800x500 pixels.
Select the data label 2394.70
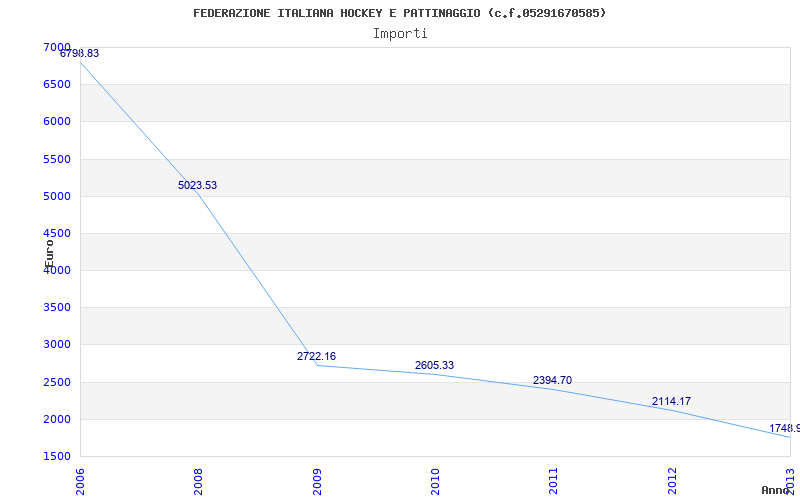coord(552,380)
